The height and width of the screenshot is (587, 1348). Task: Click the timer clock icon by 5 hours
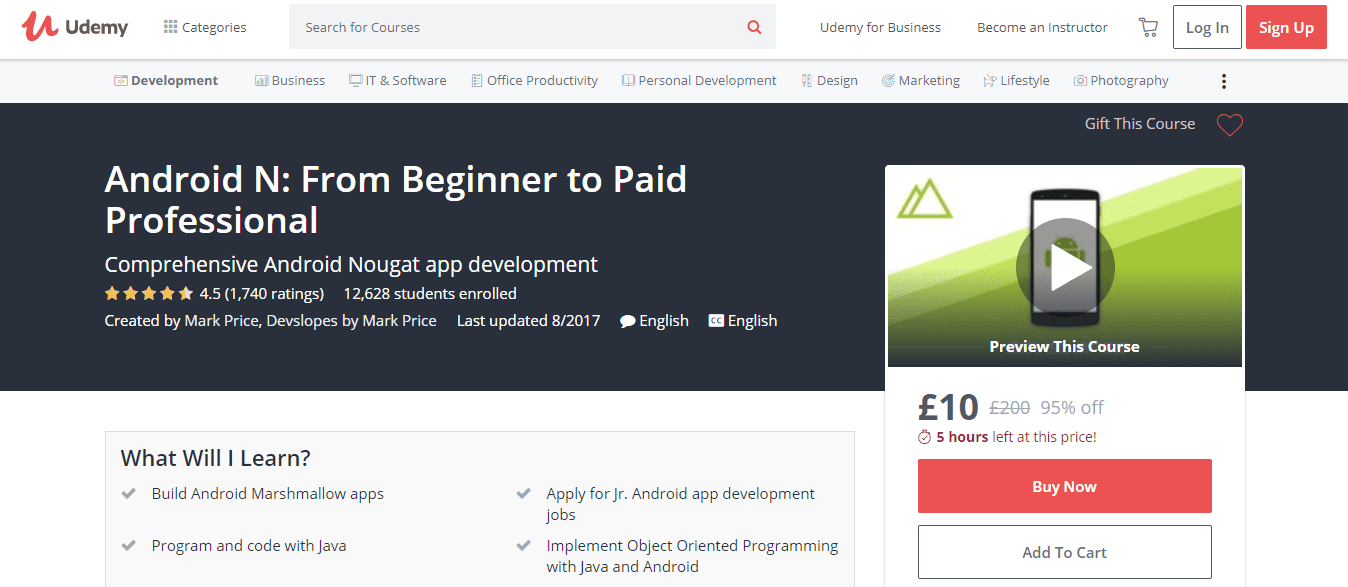(x=924, y=437)
